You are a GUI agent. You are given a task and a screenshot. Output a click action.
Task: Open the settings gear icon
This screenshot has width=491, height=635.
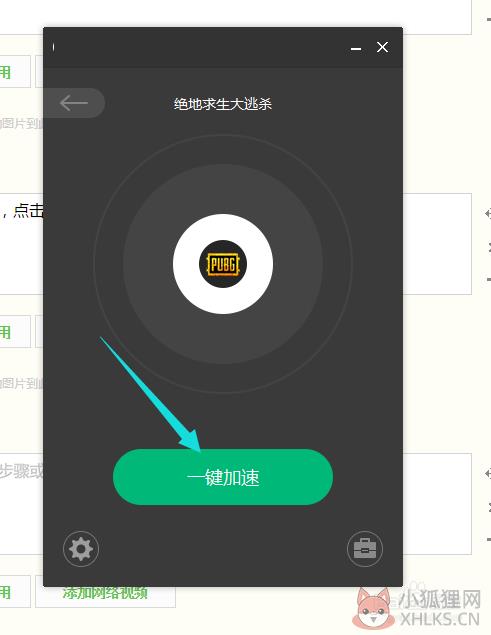[81, 549]
